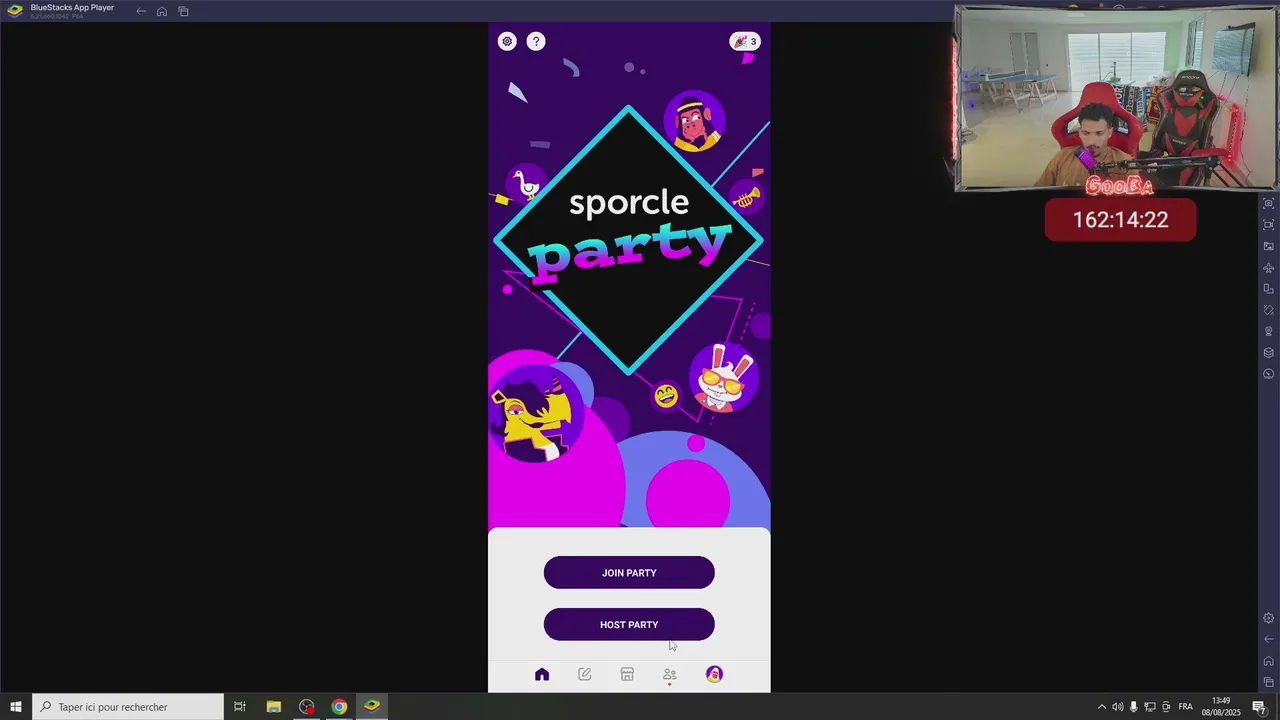Image resolution: width=1280 pixels, height=720 pixels.
Task: Open Google Chrome from taskbar
Action: [339, 707]
